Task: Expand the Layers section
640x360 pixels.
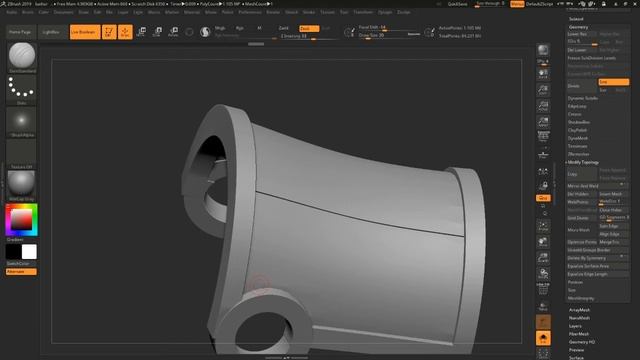Action: (575, 326)
